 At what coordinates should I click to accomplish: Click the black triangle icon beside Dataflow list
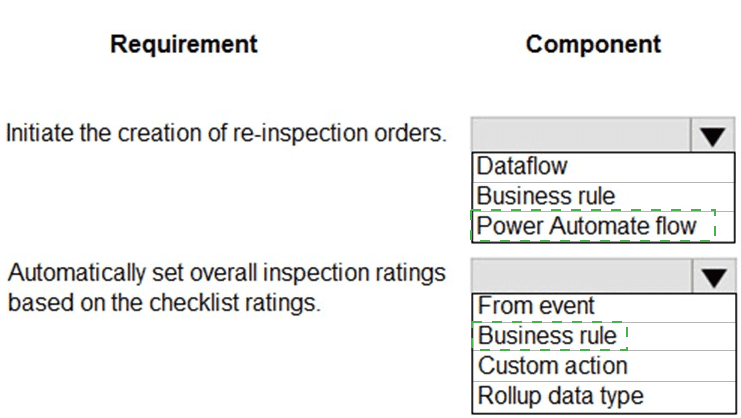tap(713, 136)
